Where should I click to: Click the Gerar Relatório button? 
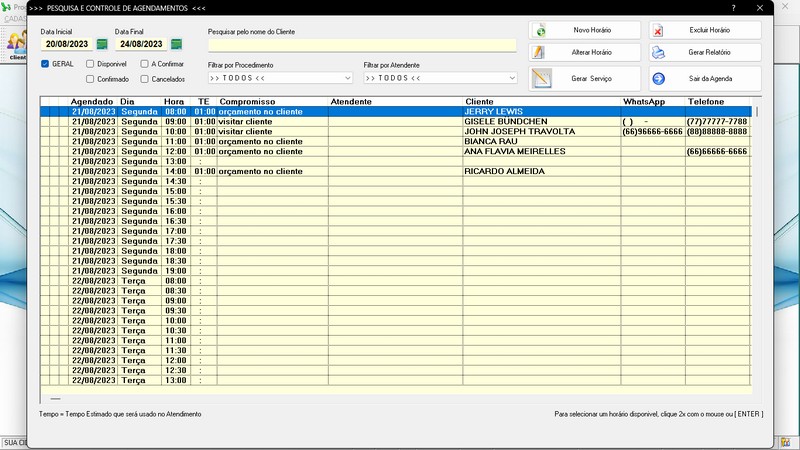point(705,52)
